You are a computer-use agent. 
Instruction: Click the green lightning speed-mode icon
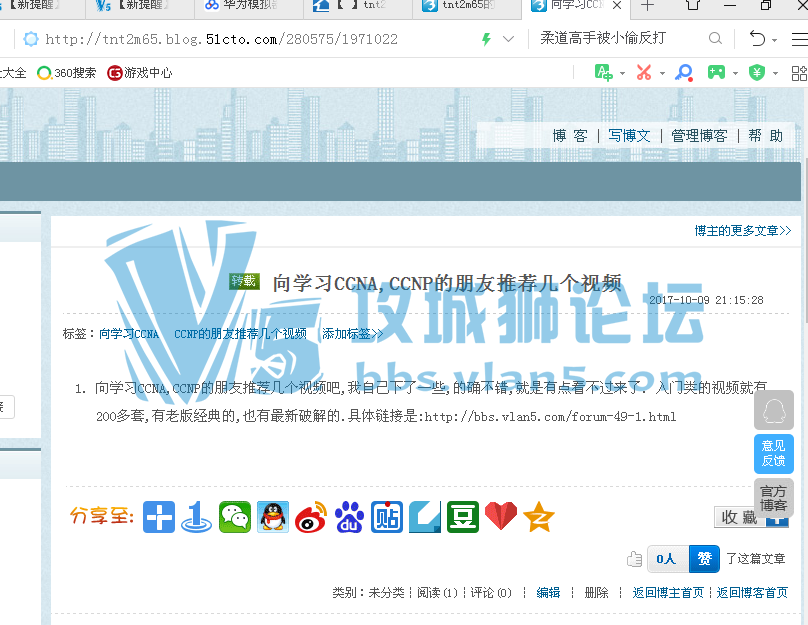(x=486, y=39)
